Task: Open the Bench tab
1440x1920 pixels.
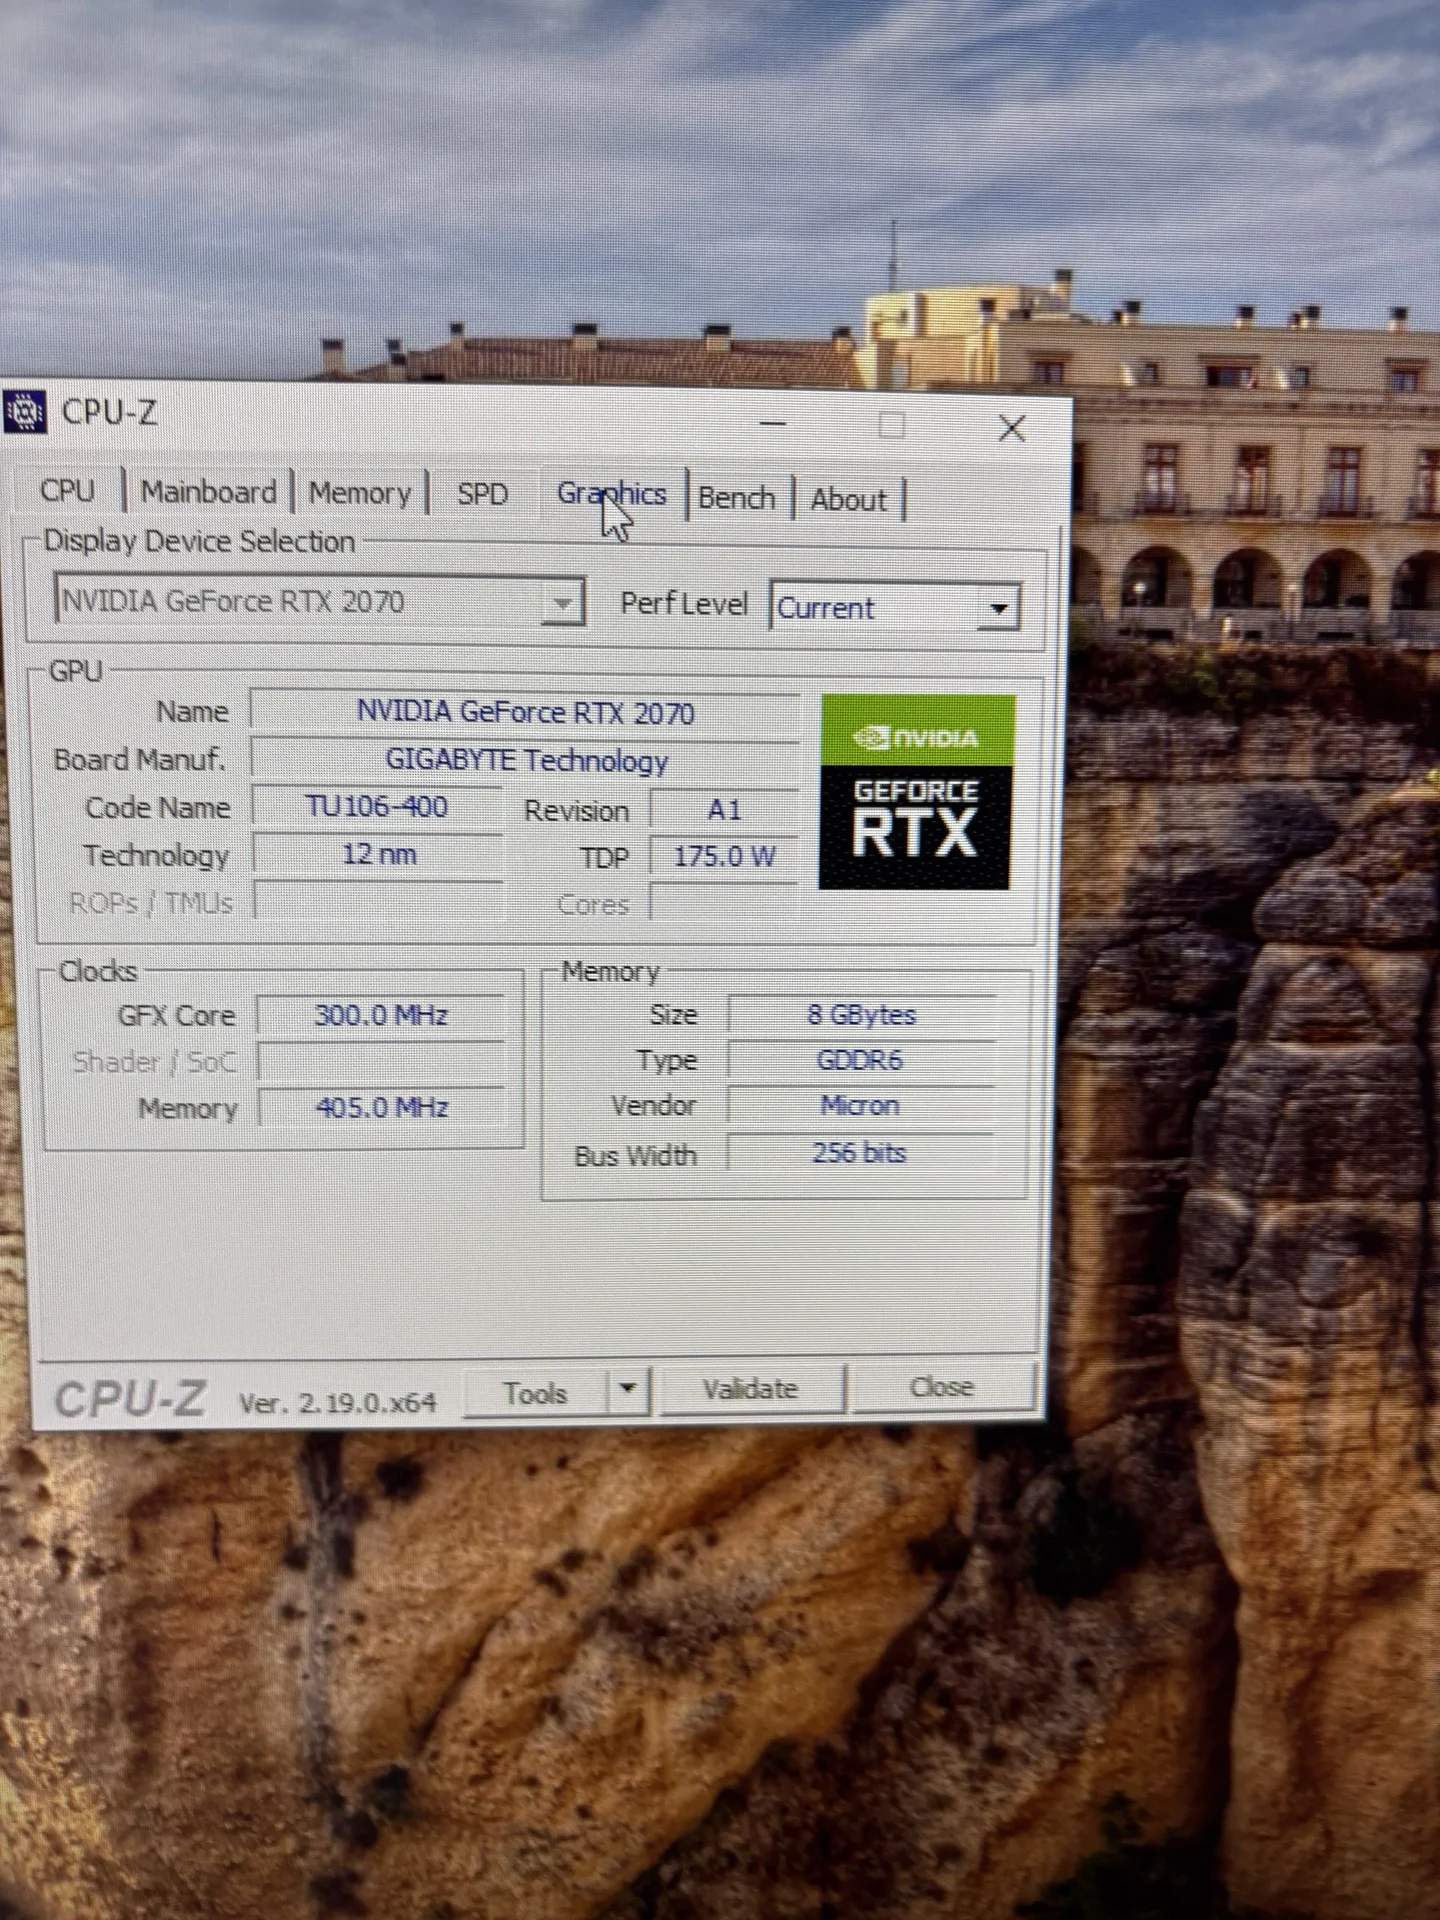Action: [x=737, y=497]
